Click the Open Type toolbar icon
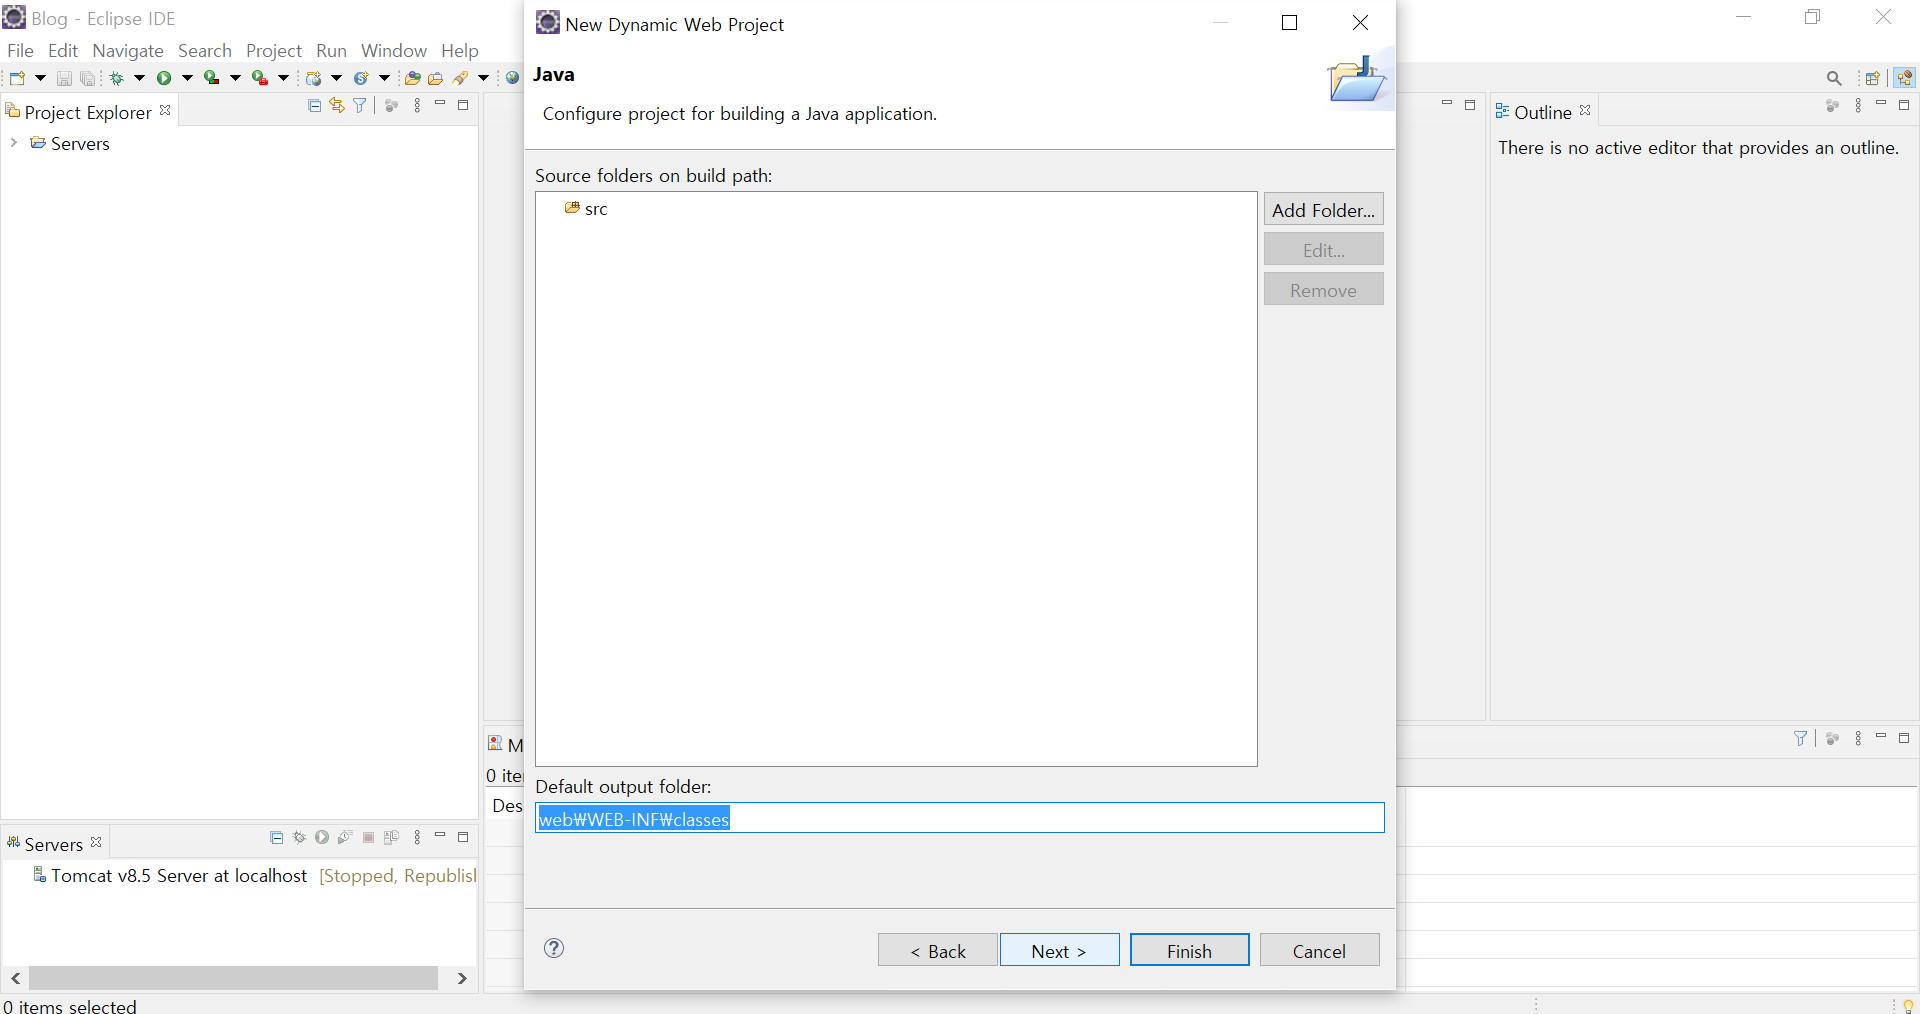Image resolution: width=1920 pixels, height=1014 pixels. coord(412,78)
